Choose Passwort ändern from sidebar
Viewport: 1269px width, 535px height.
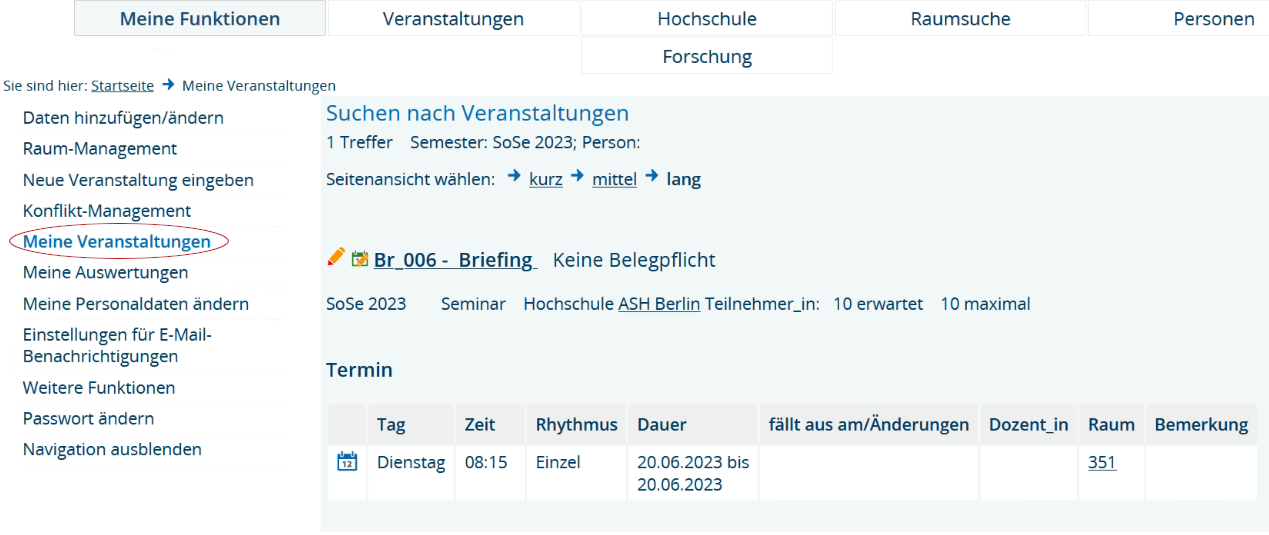tap(88, 418)
